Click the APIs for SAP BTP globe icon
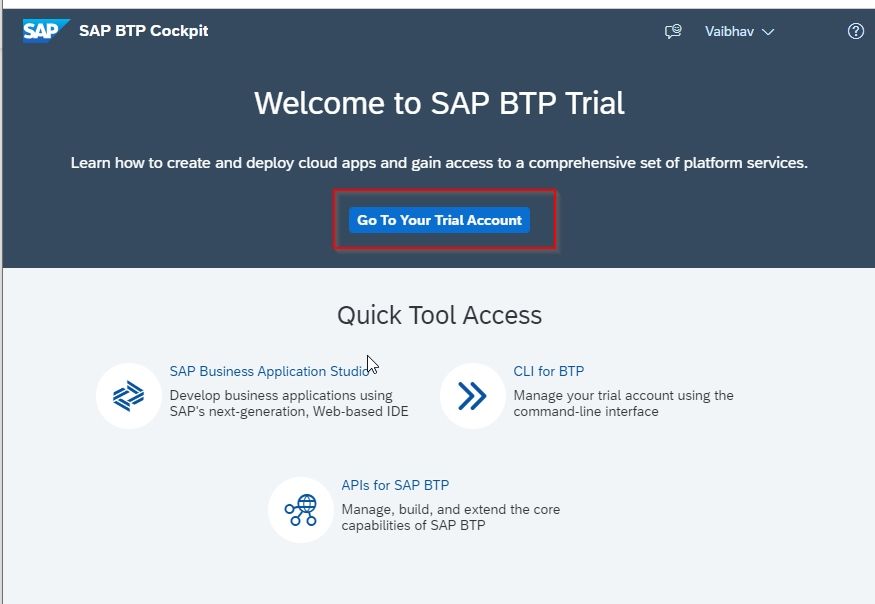Image resolution: width=875 pixels, height=604 pixels. (x=301, y=510)
